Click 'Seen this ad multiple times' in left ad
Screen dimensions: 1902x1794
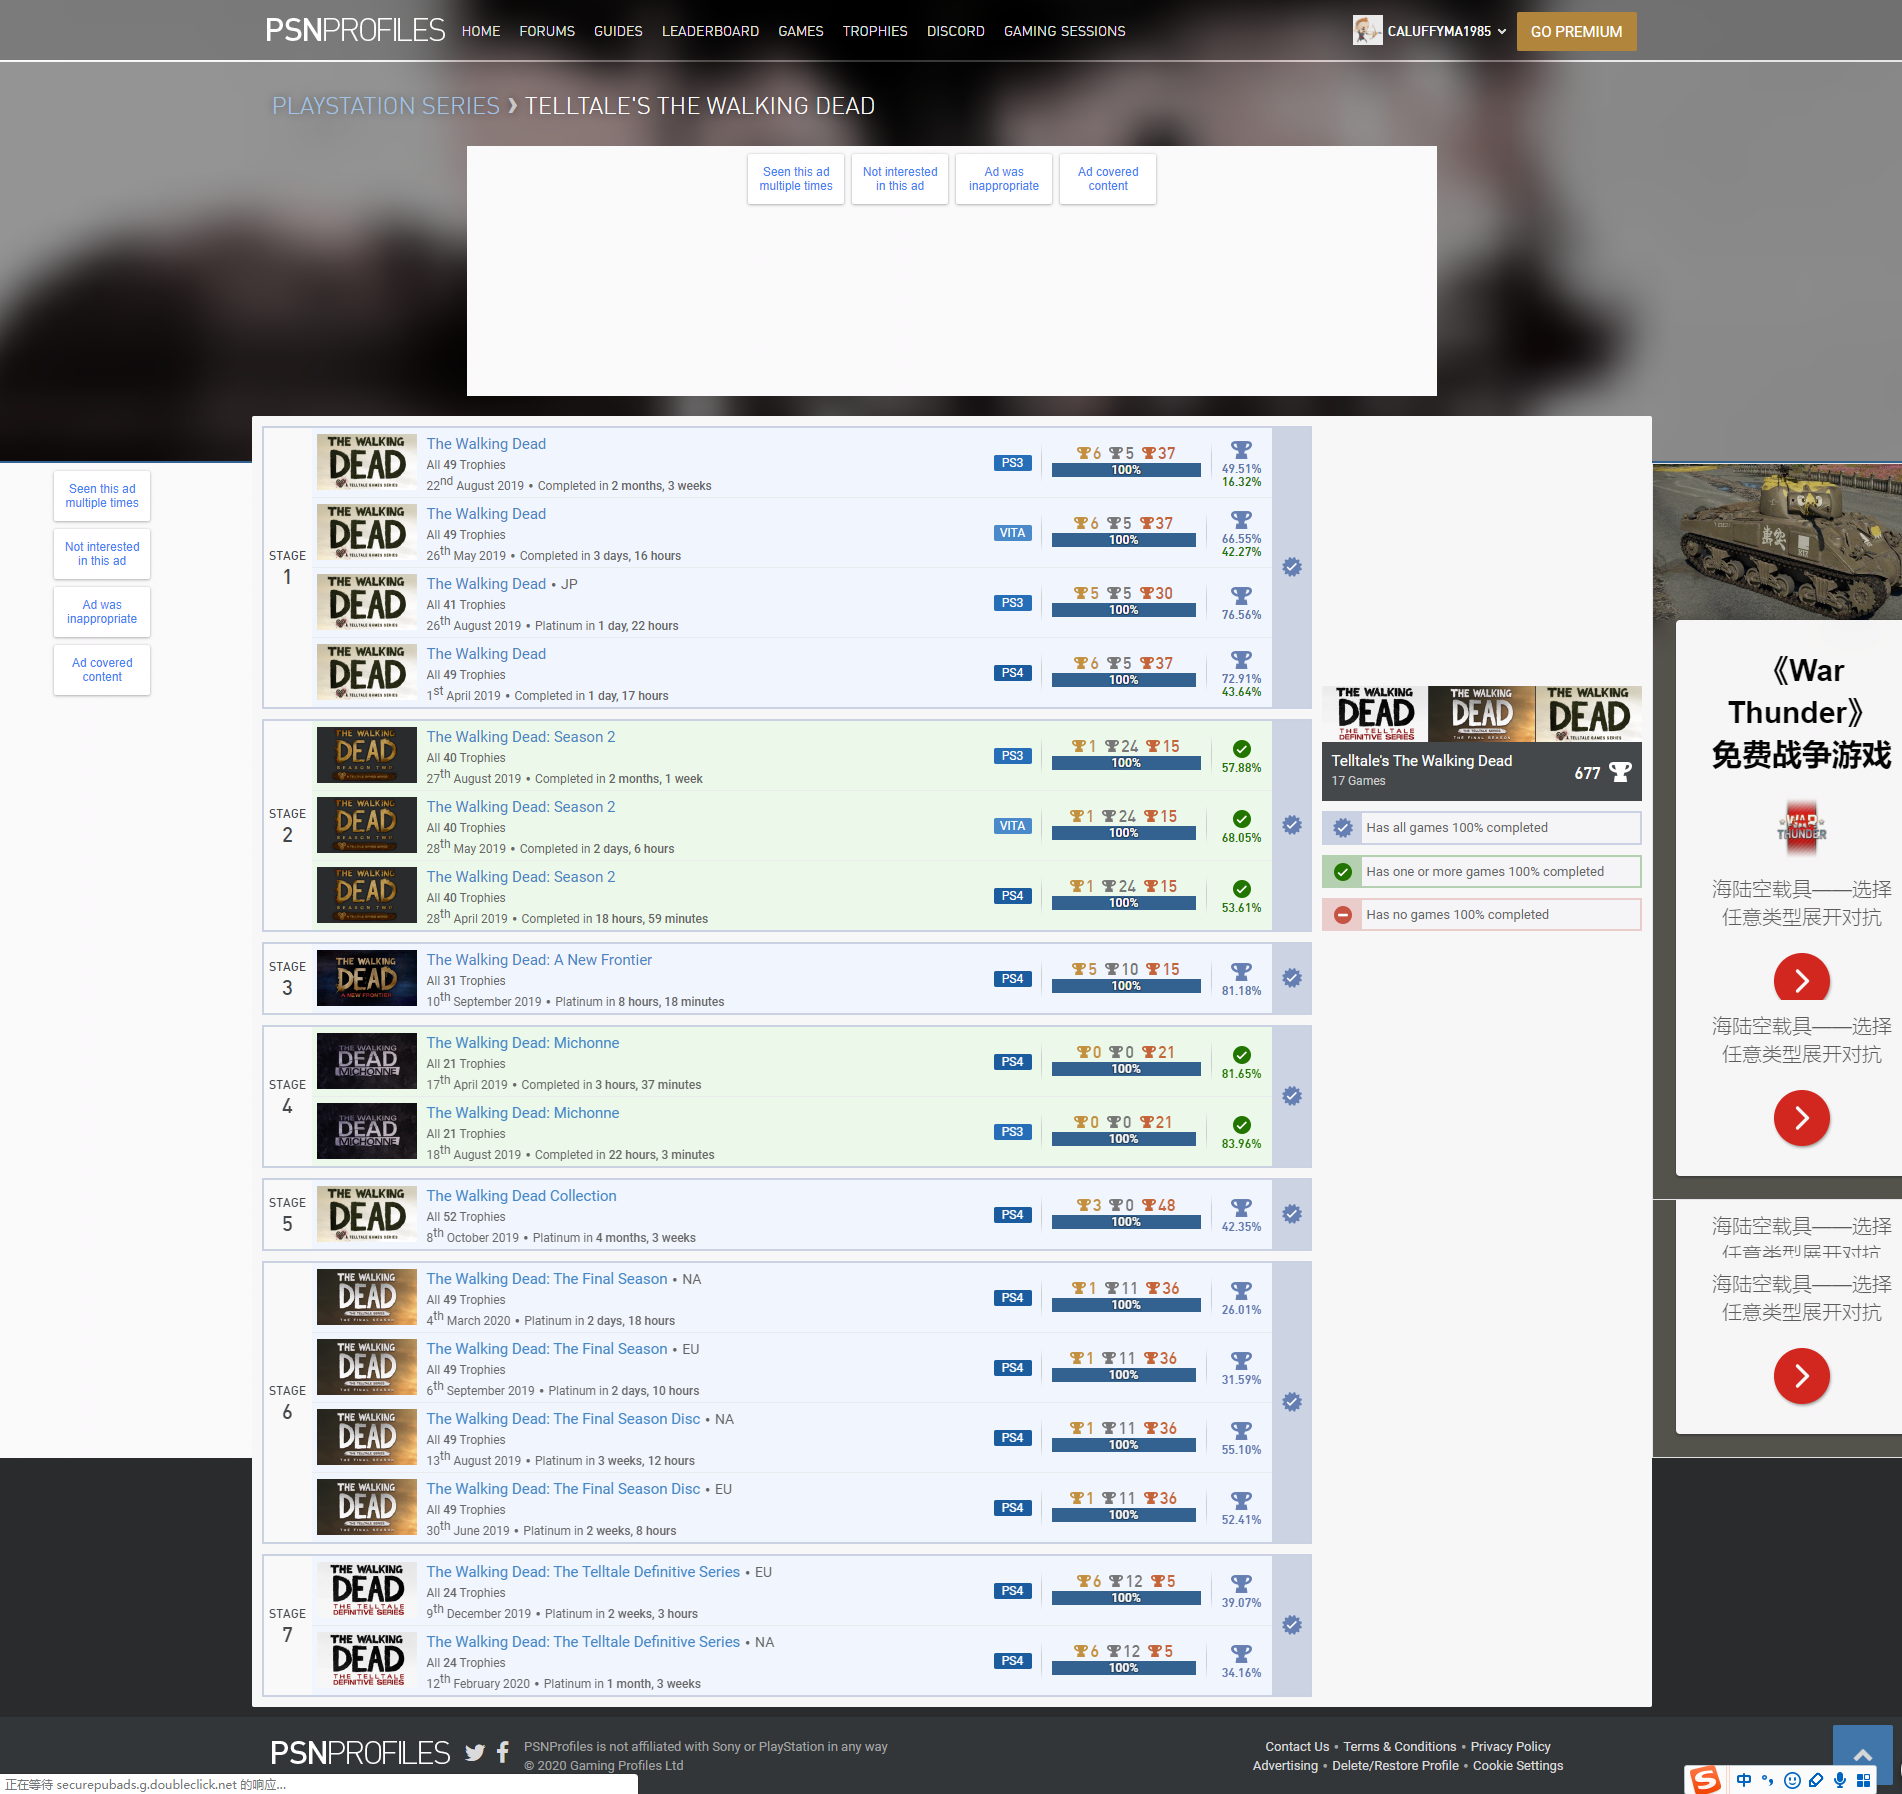(102, 496)
